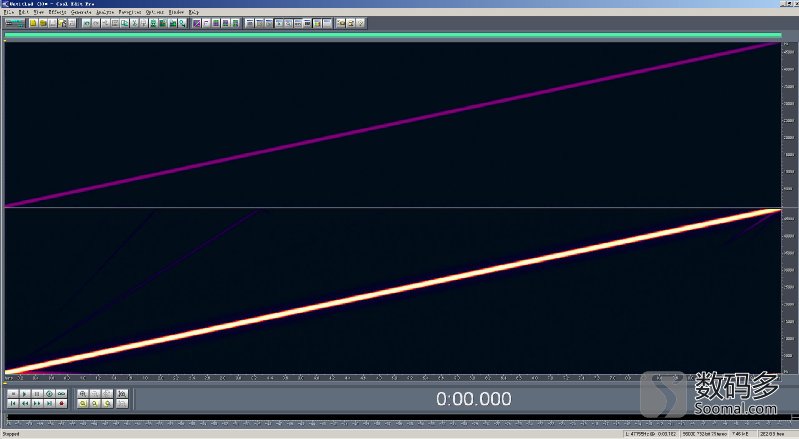Click the 'Stopped' status text
Image resolution: width=799 pixels, height=439 pixels.
click(x=11, y=434)
